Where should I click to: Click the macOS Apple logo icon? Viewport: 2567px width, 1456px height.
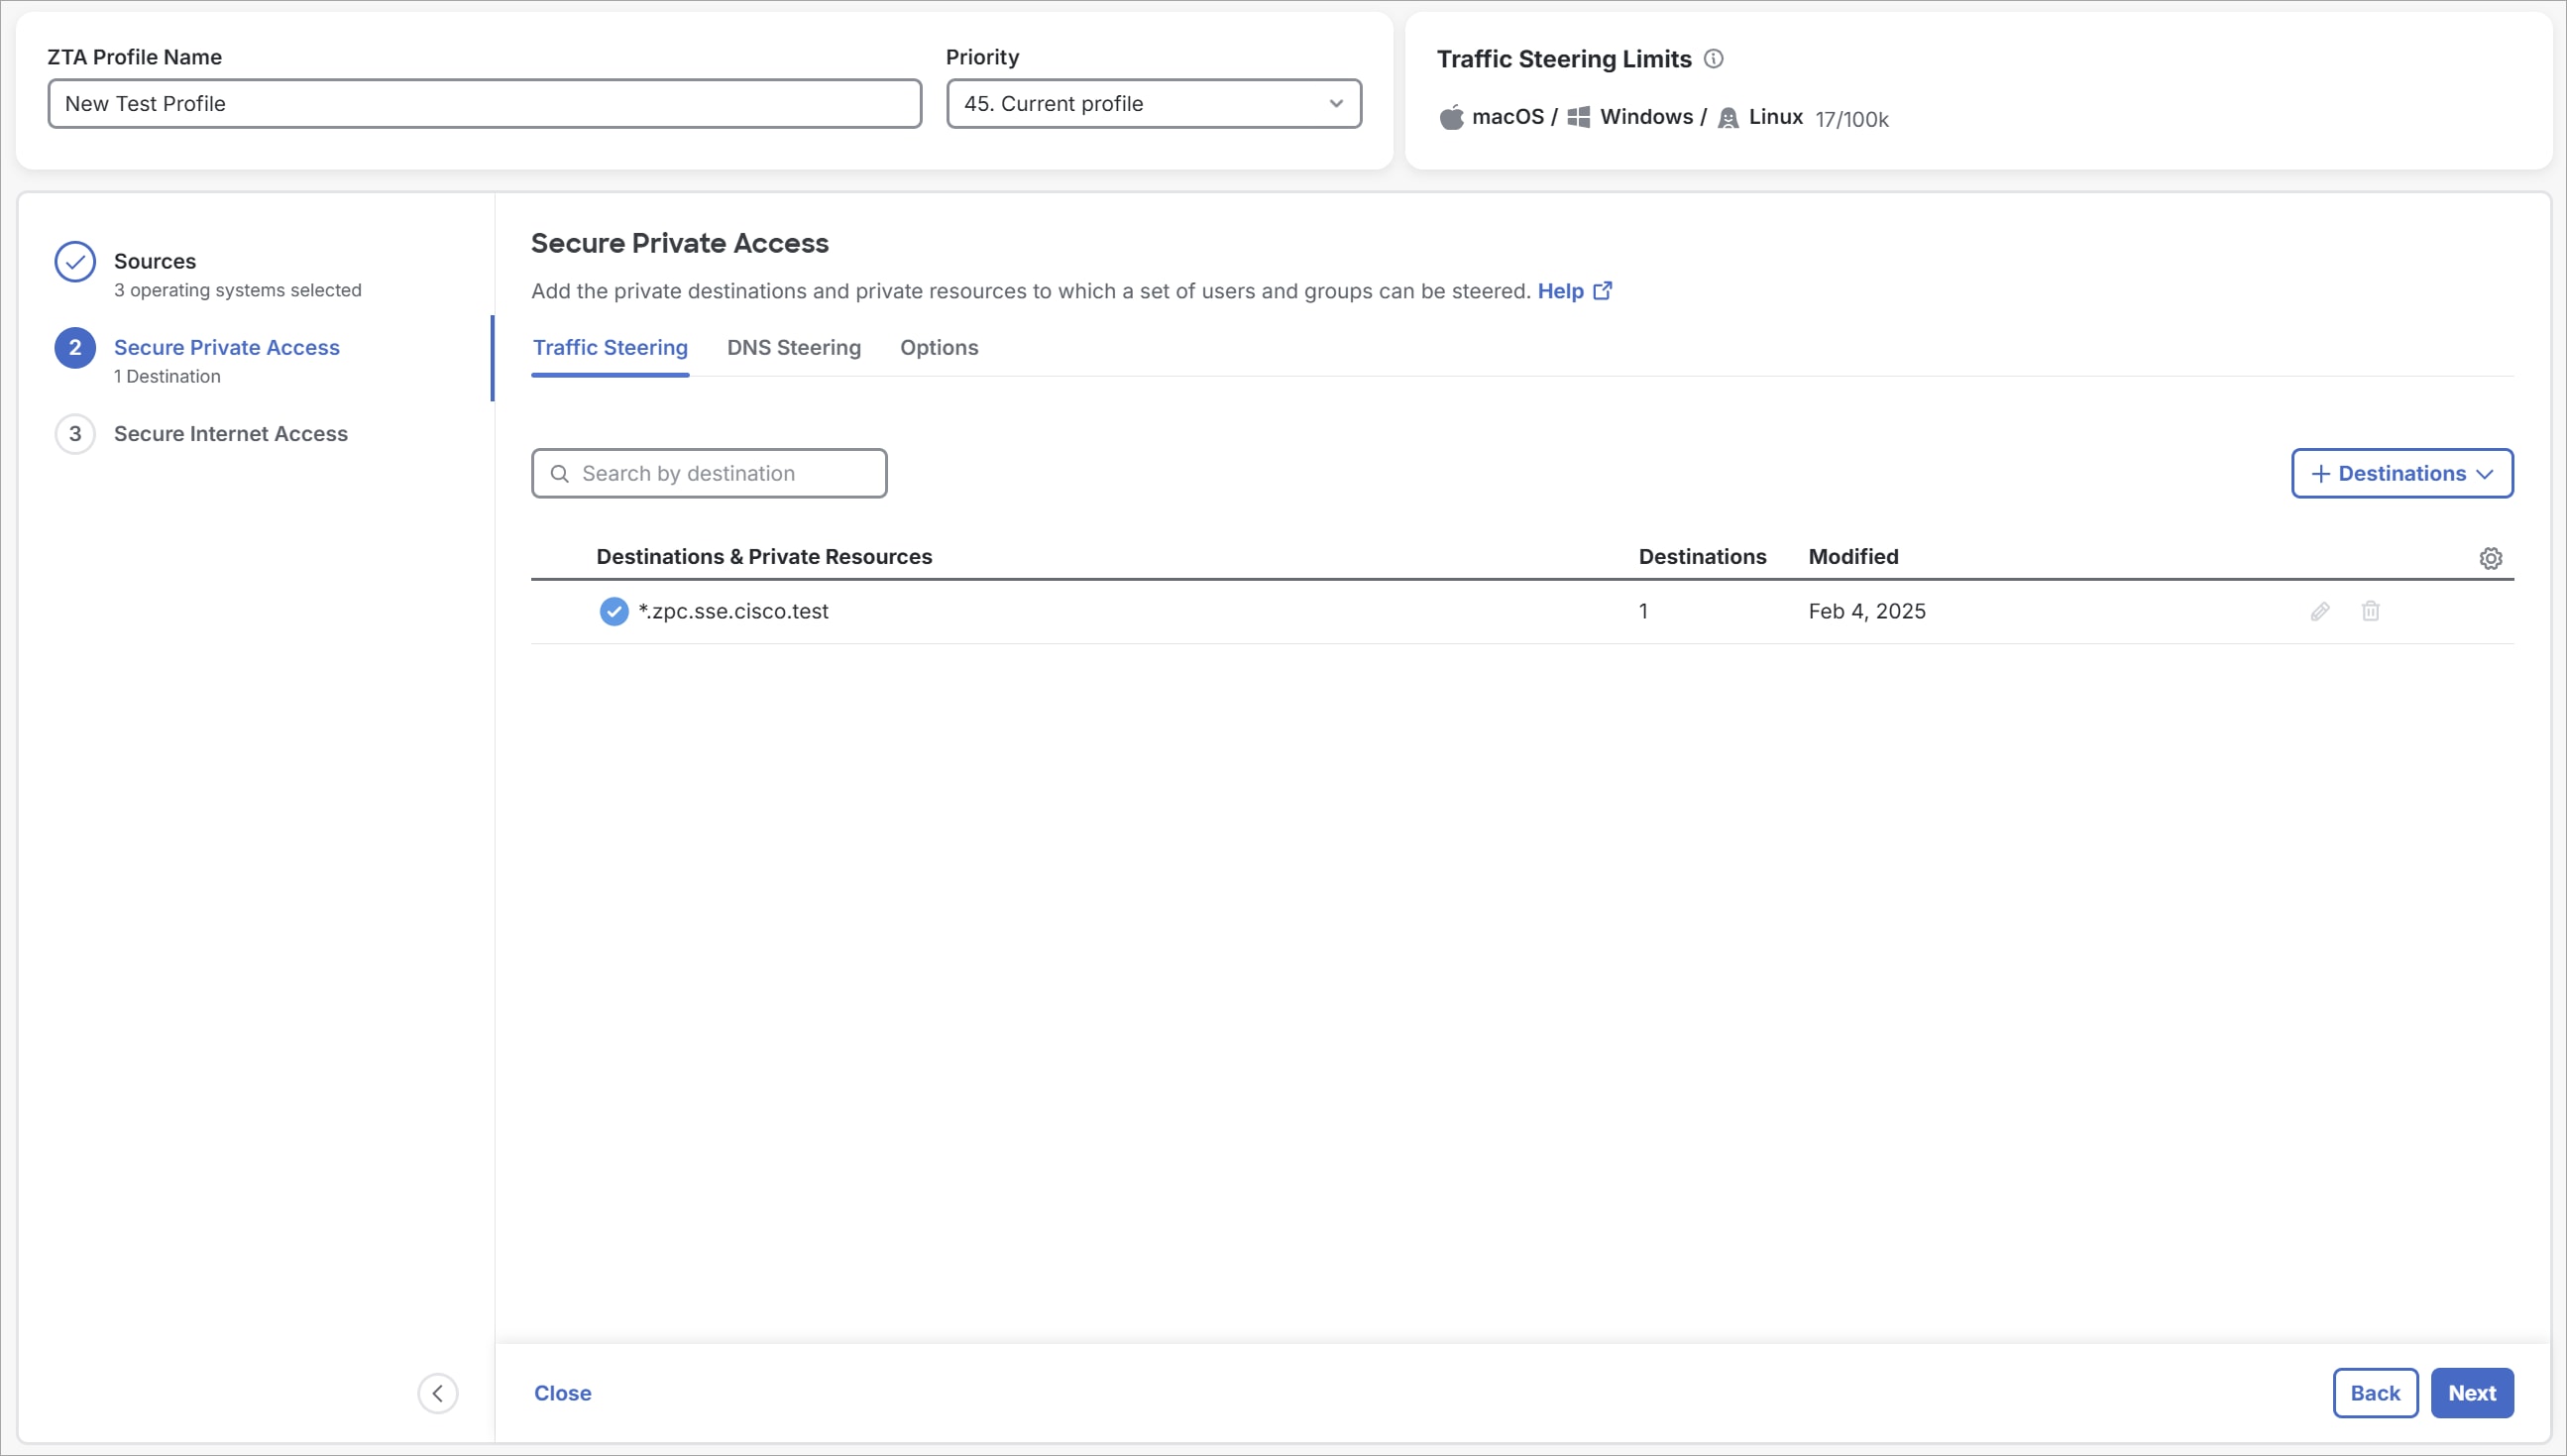coord(1451,117)
